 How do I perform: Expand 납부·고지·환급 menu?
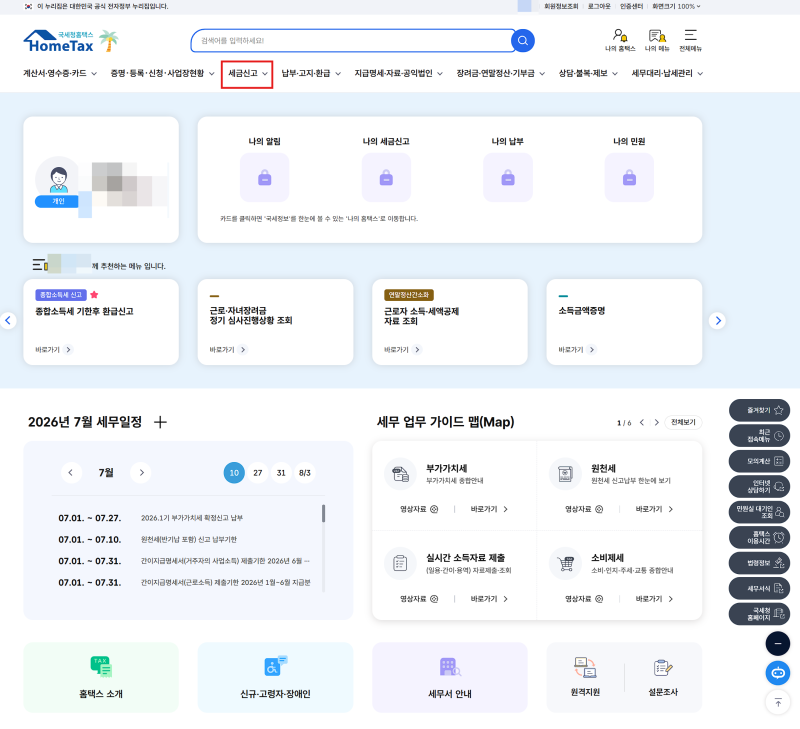pos(311,73)
